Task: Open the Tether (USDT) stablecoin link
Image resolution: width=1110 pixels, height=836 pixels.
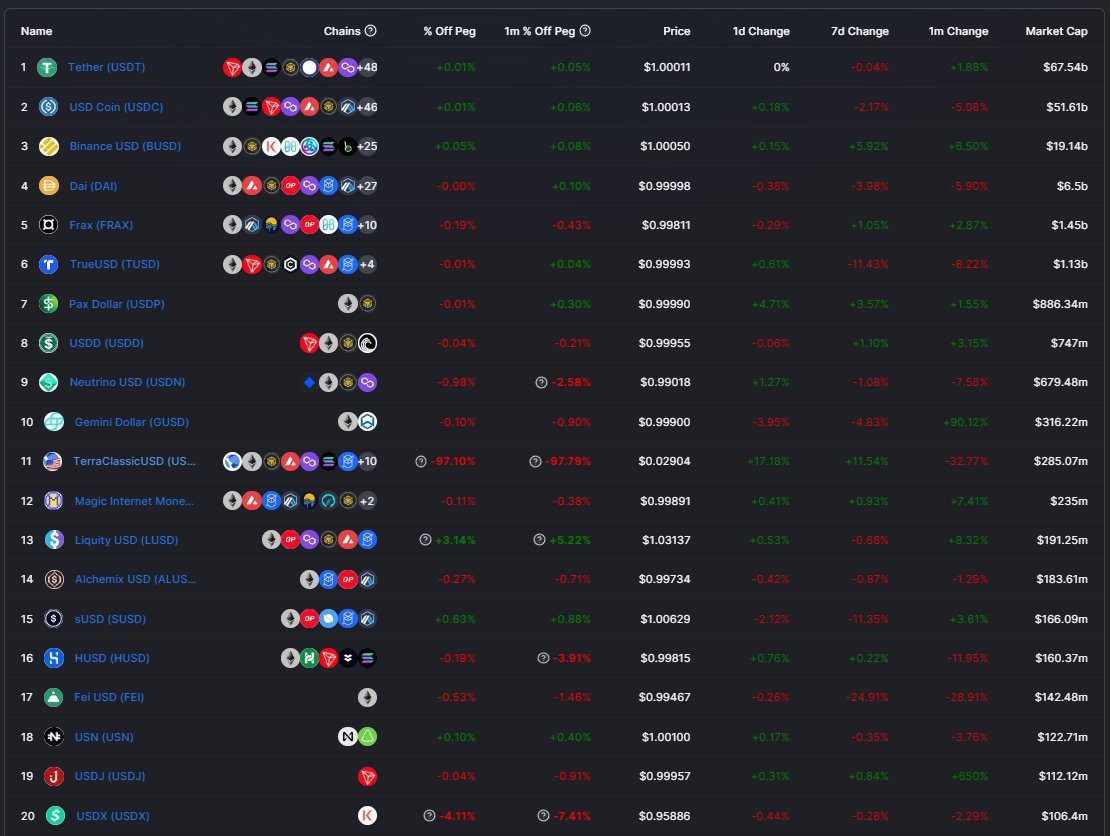Action: point(106,67)
